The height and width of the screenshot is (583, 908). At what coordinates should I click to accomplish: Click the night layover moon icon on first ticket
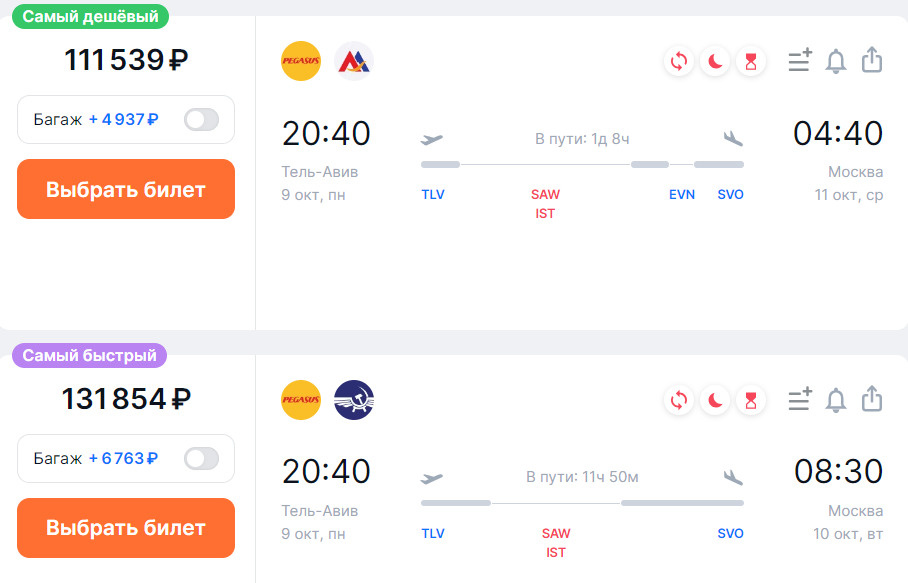[715, 61]
